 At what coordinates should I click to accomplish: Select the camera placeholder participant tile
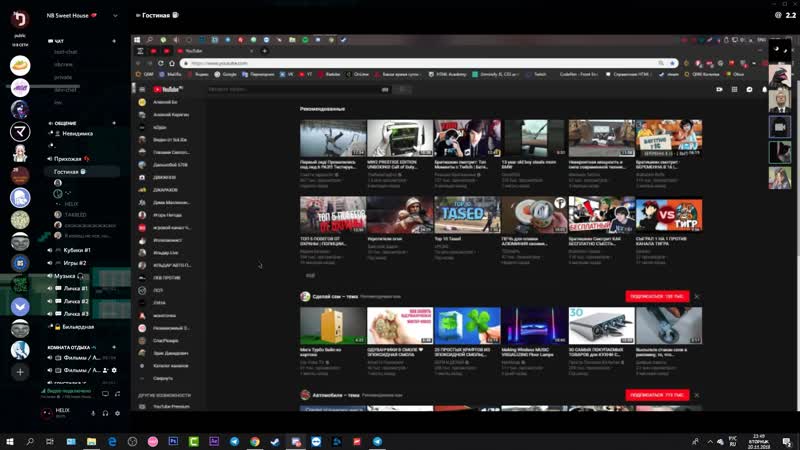click(780, 127)
